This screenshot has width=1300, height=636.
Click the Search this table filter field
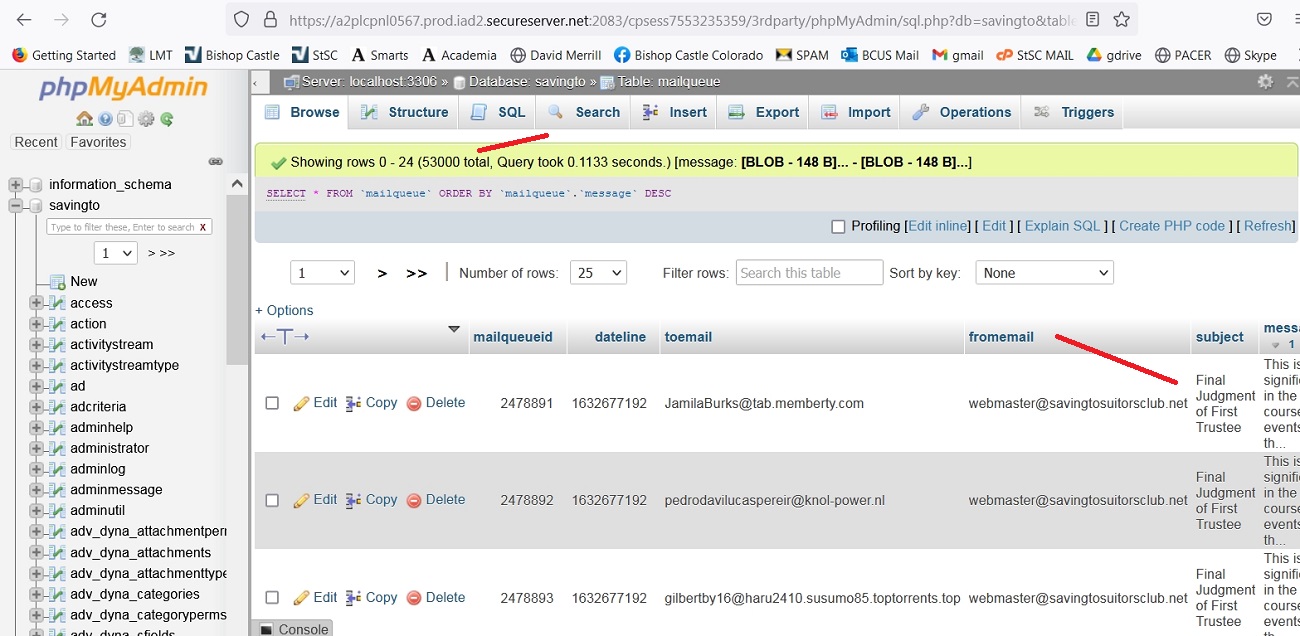coord(809,273)
